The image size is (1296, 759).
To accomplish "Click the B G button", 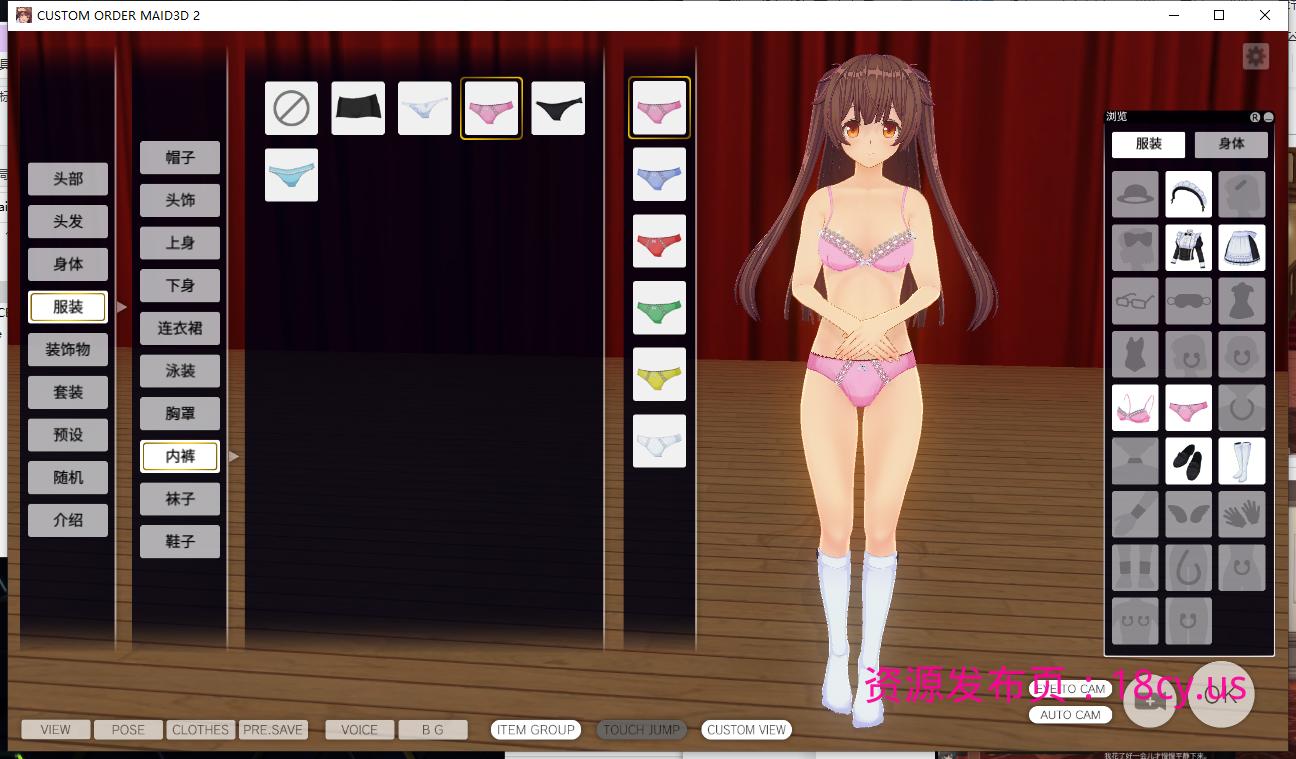I will pyautogui.click(x=432, y=730).
